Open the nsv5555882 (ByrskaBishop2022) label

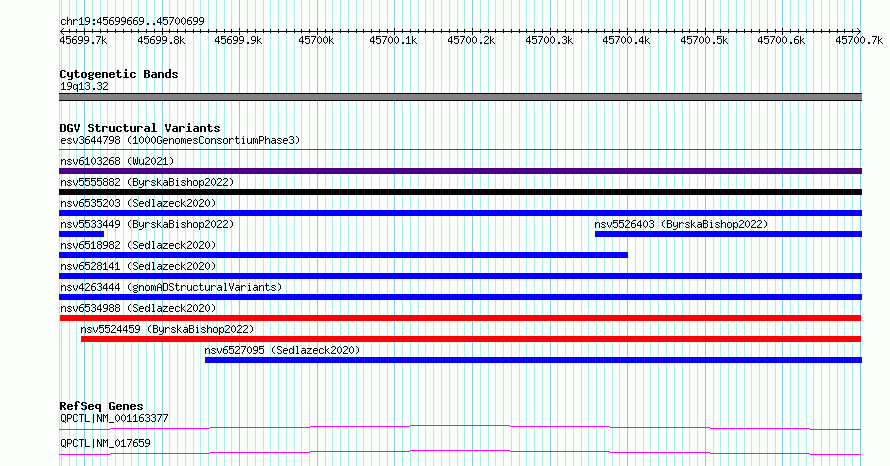[x=147, y=182]
